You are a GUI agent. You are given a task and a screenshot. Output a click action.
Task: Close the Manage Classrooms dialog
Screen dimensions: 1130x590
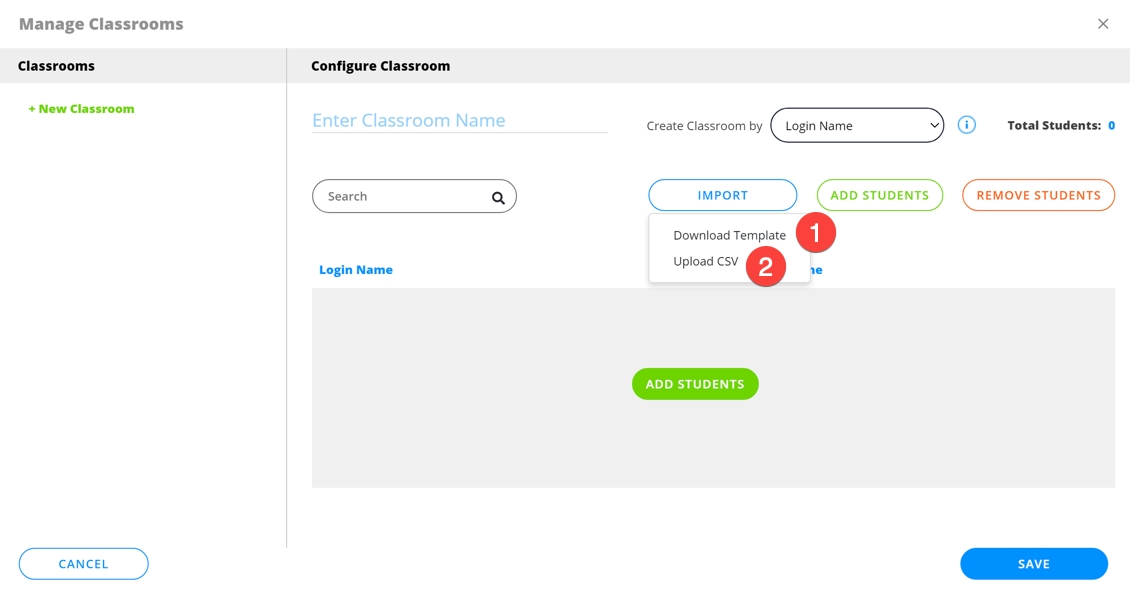tap(1103, 24)
